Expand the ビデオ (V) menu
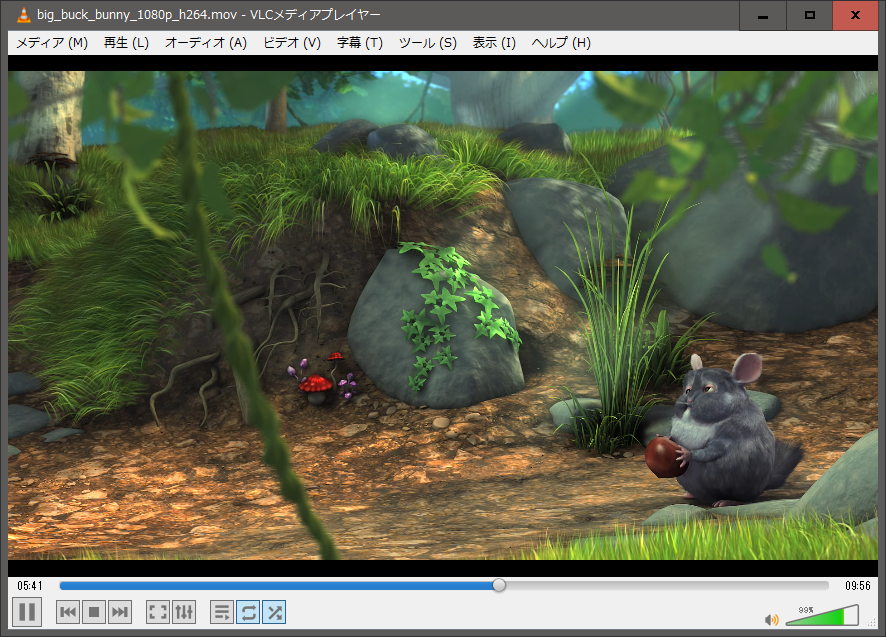Viewport: 886px width, 637px height. (292, 43)
